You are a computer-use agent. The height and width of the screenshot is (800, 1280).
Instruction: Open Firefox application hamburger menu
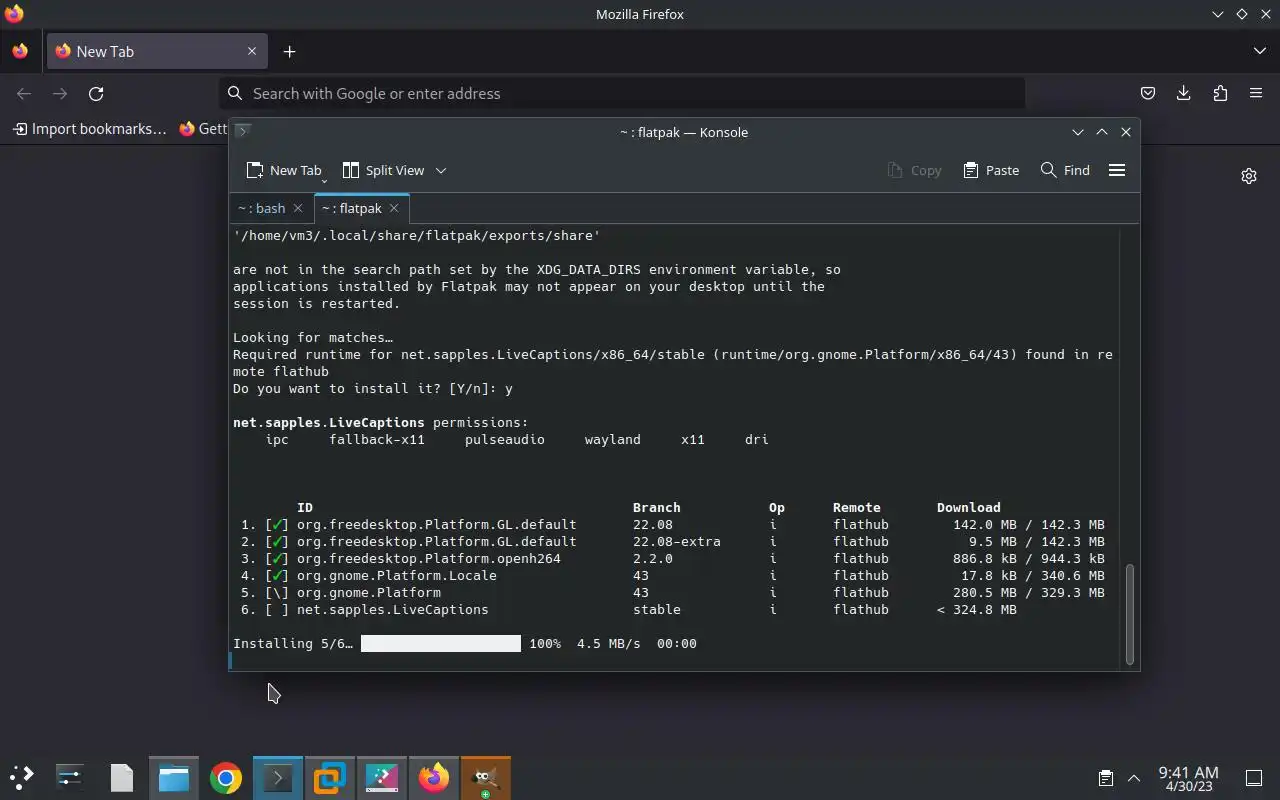pyautogui.click(x=1256, y=93)
